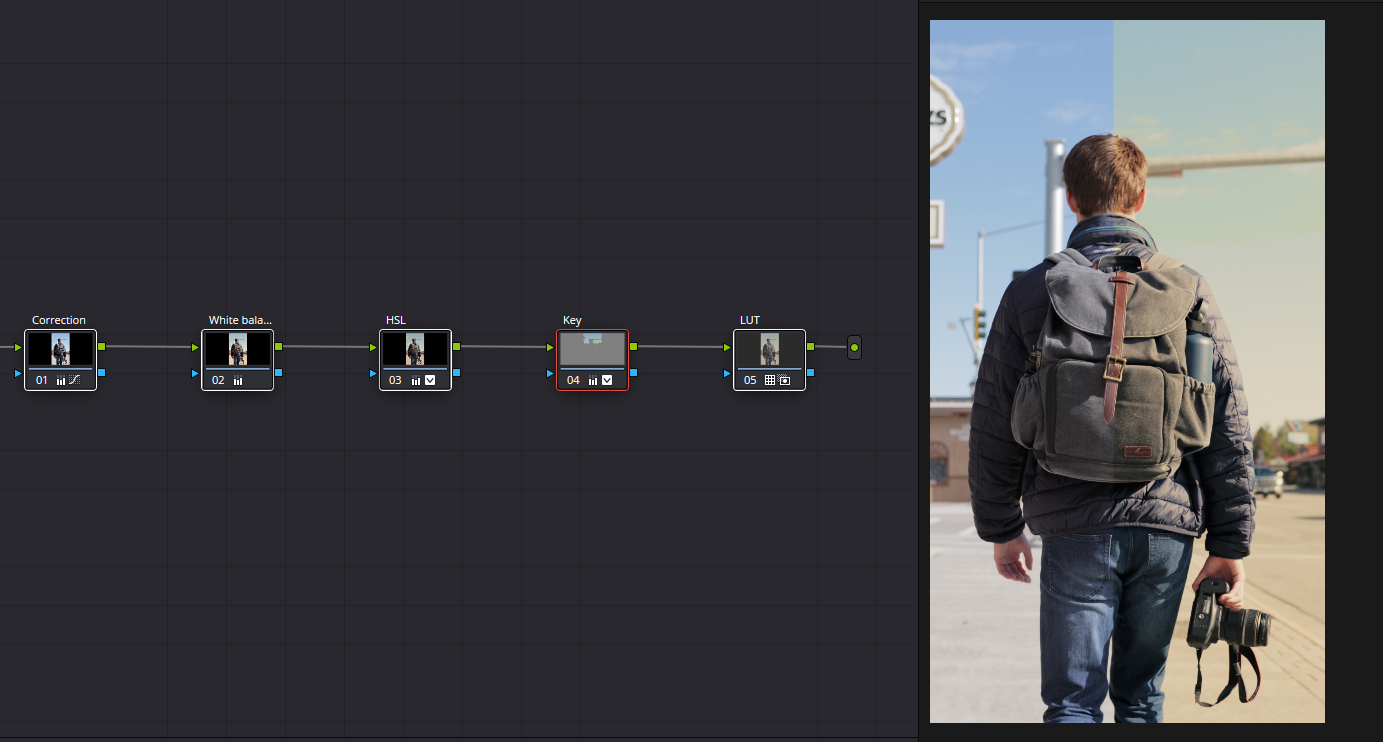Click the green RGB output of LUT node
Viewport: 1383px width, 742px height.
tap(811, 346)
